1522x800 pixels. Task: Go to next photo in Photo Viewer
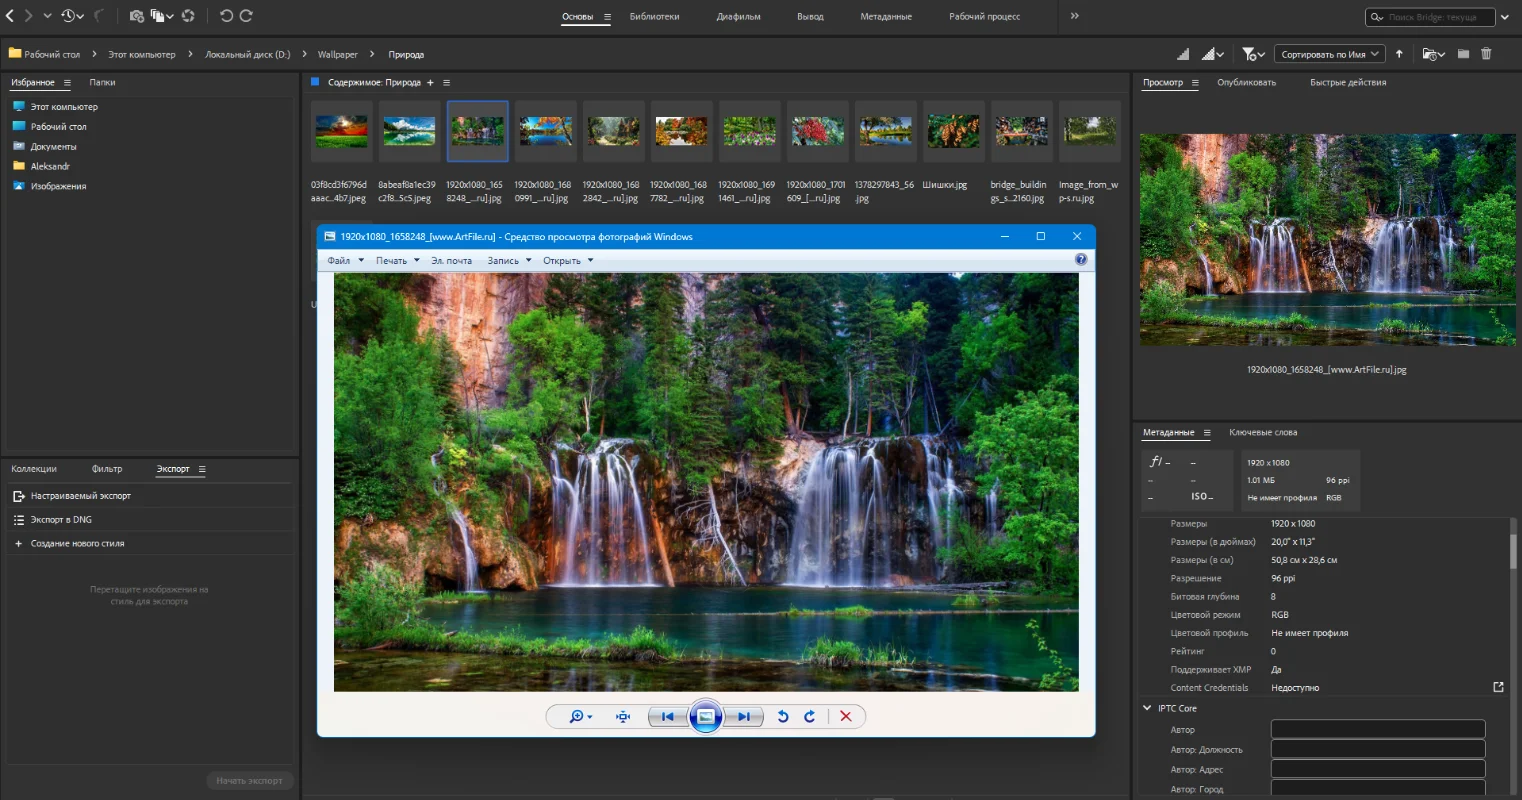tap(743, 716)
